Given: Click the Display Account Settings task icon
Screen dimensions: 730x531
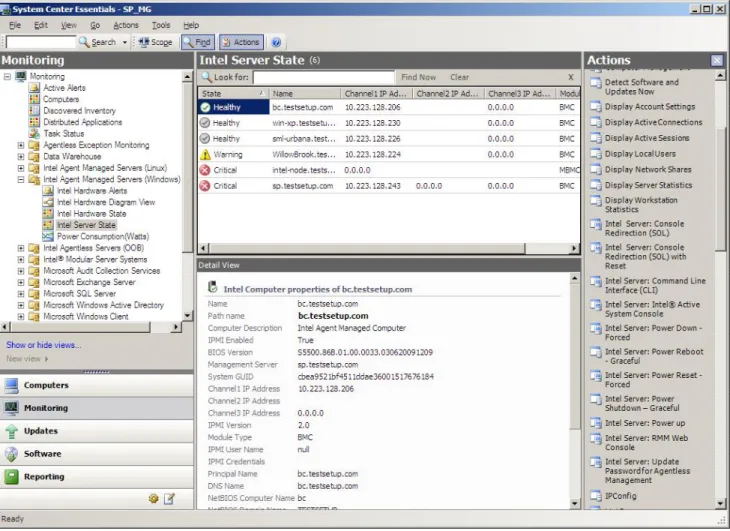Looking at the screenshot, I should 595,107.
